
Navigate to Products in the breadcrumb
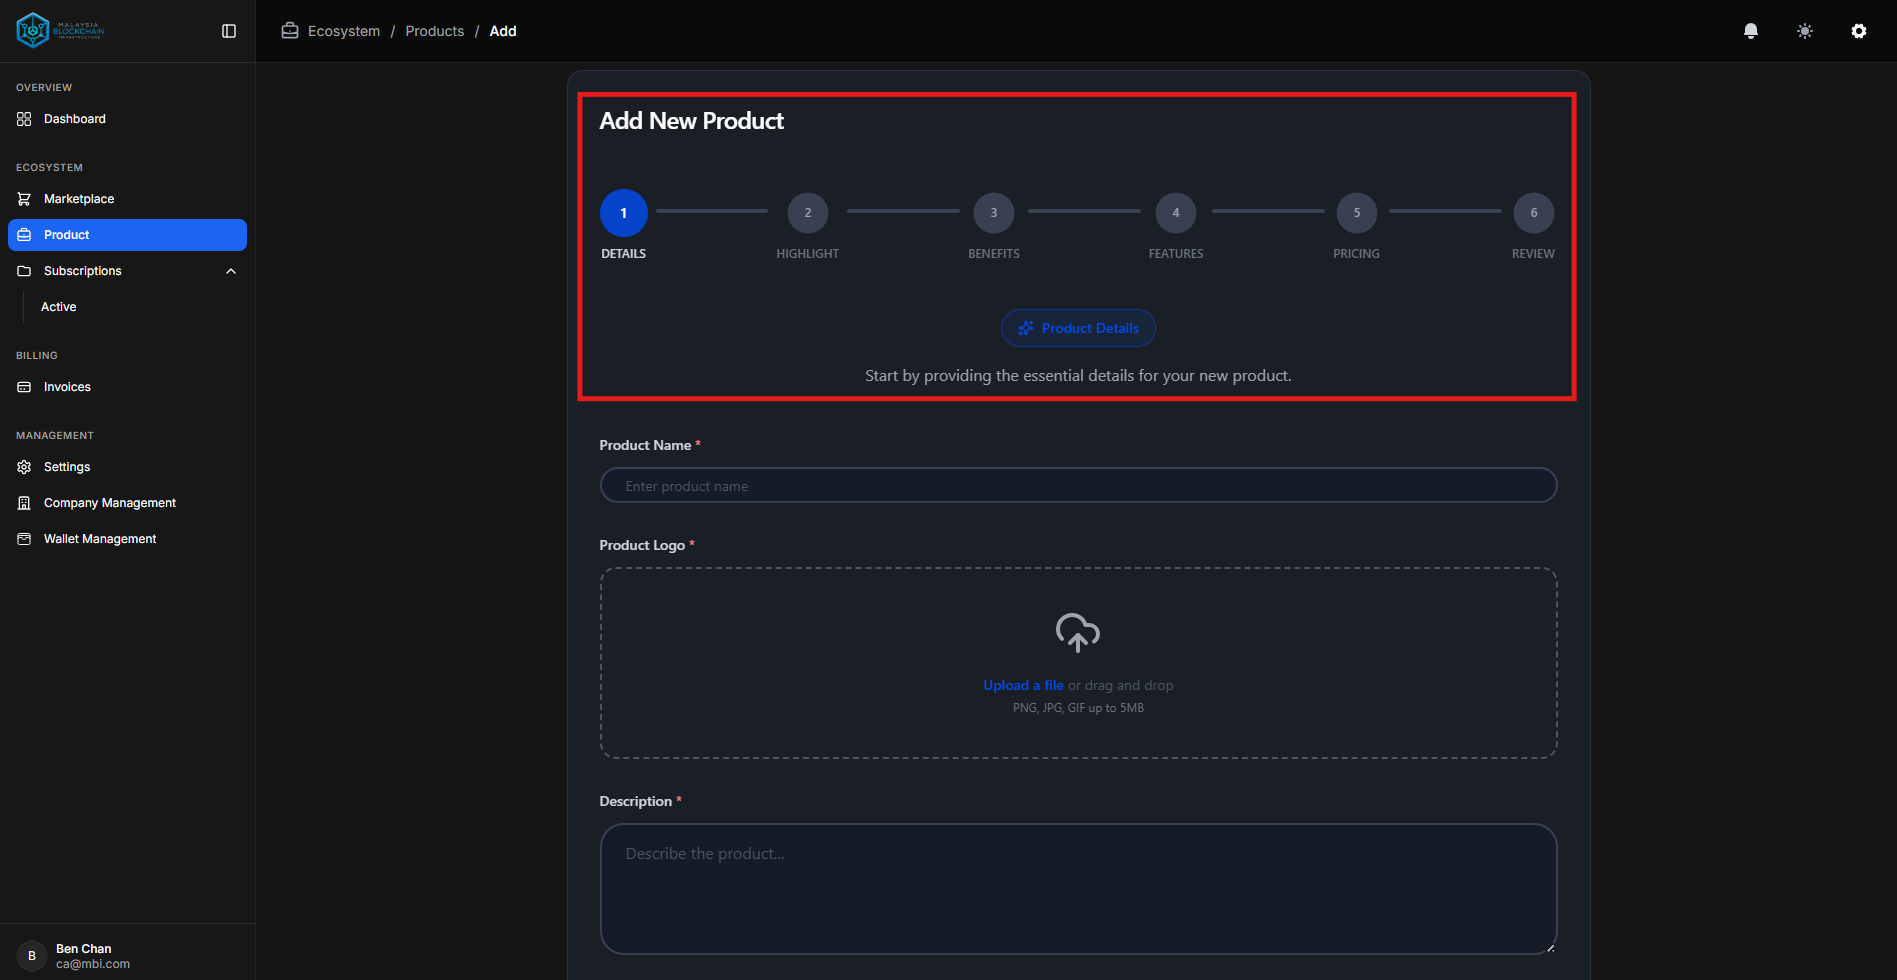[434, 31]
